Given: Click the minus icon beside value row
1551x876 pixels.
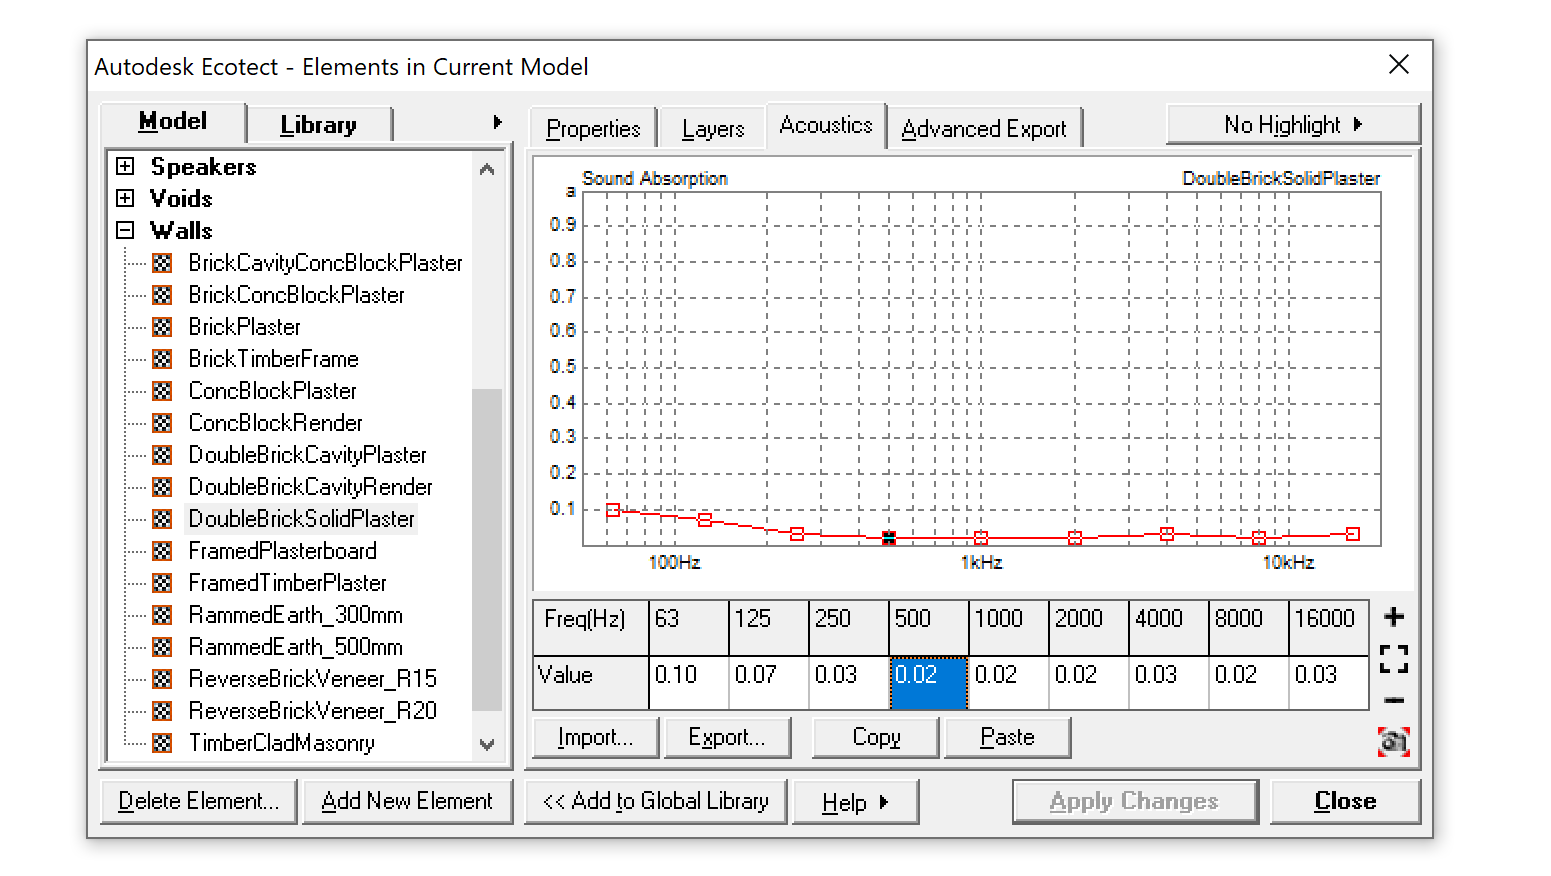Looking at the screenshot, I should point(1394,701).
